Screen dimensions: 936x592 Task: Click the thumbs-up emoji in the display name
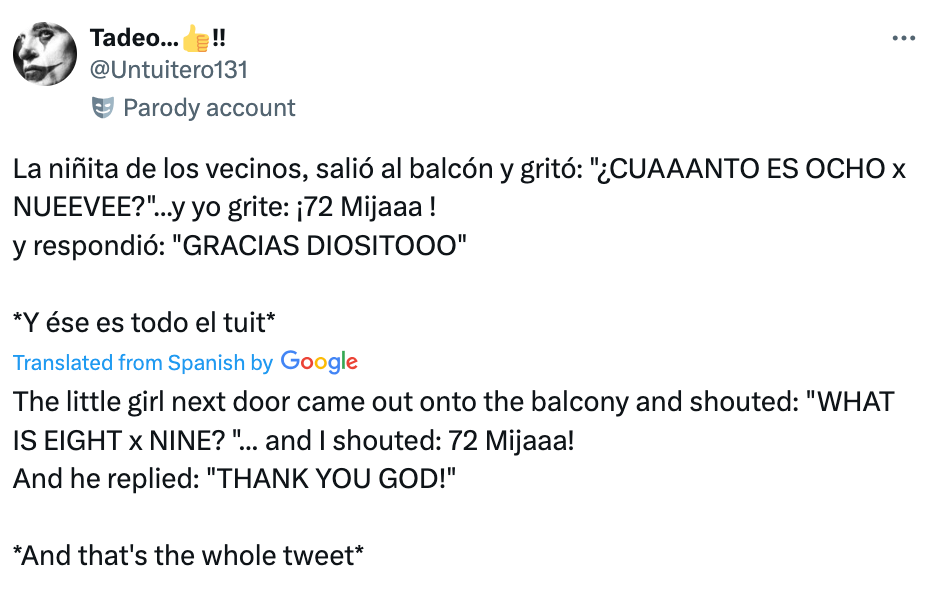click(x=196, y=39)
